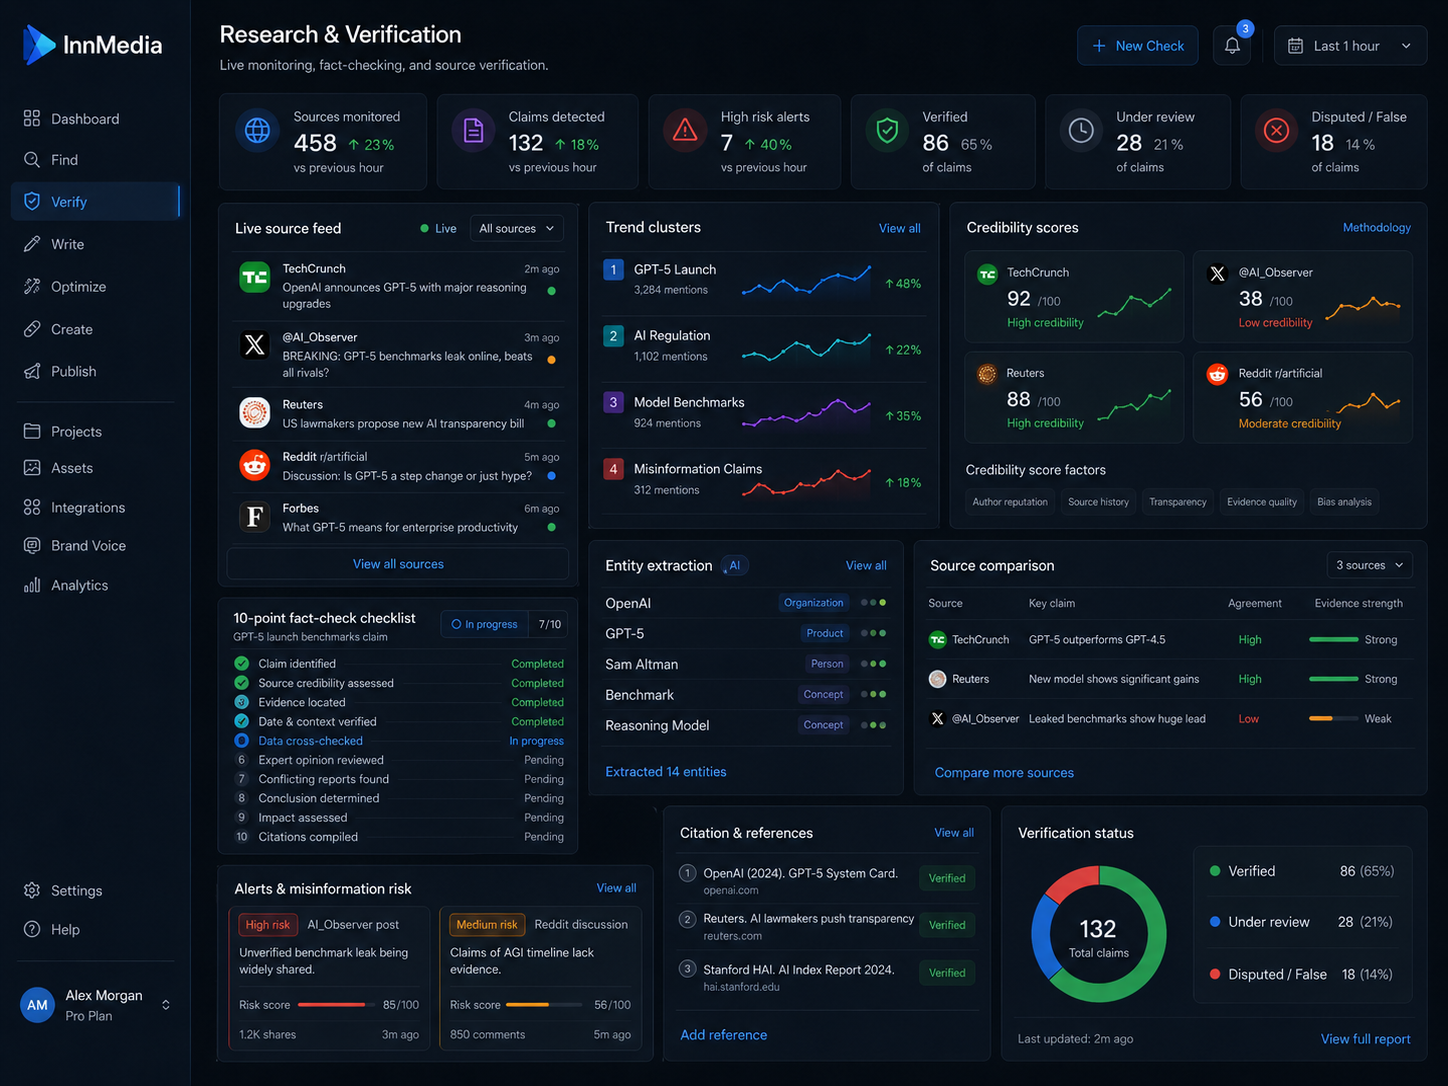Click the InnMedia logo icon

pos(39,45)
